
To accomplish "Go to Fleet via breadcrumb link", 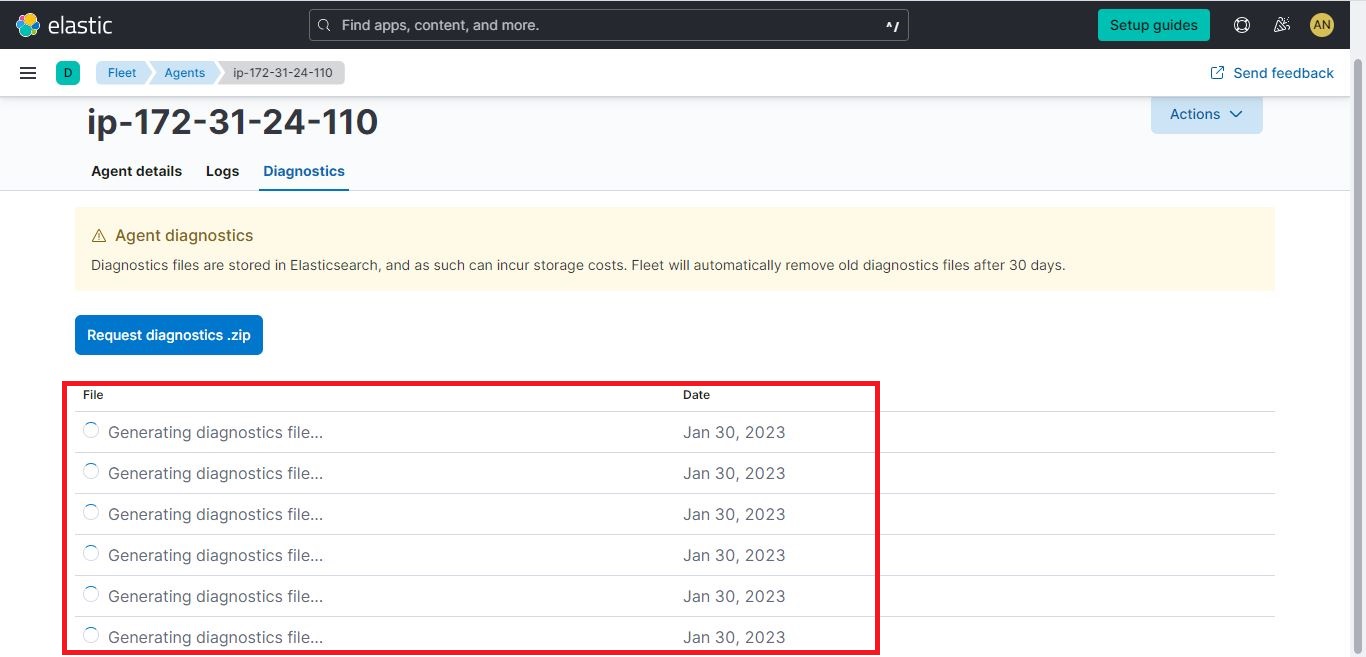I will 121,72.
